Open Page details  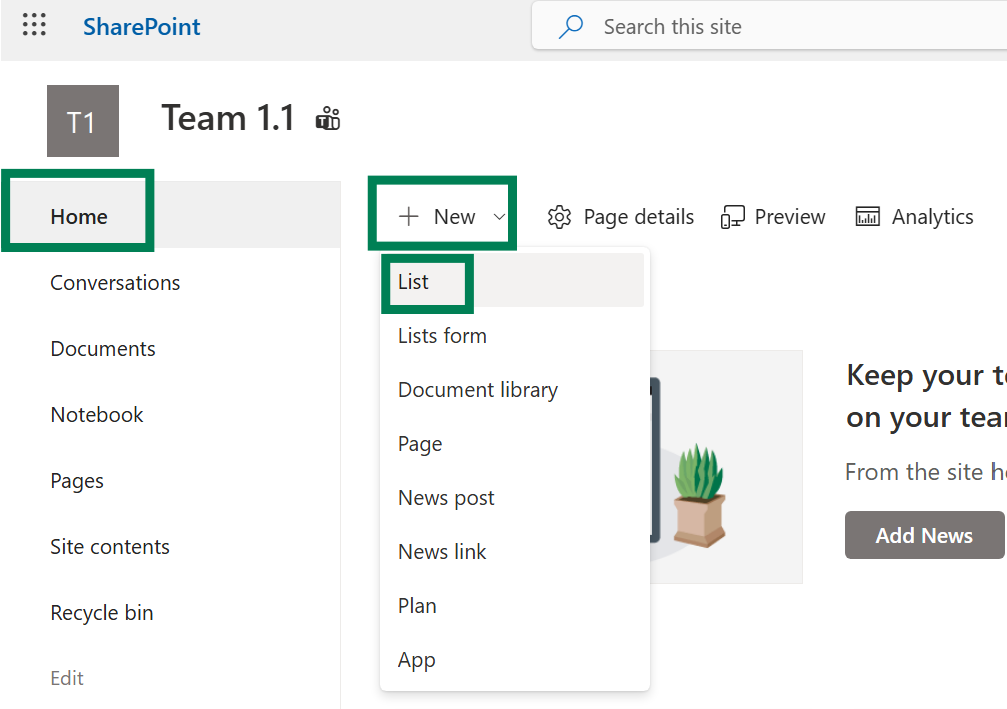[638, 217]
